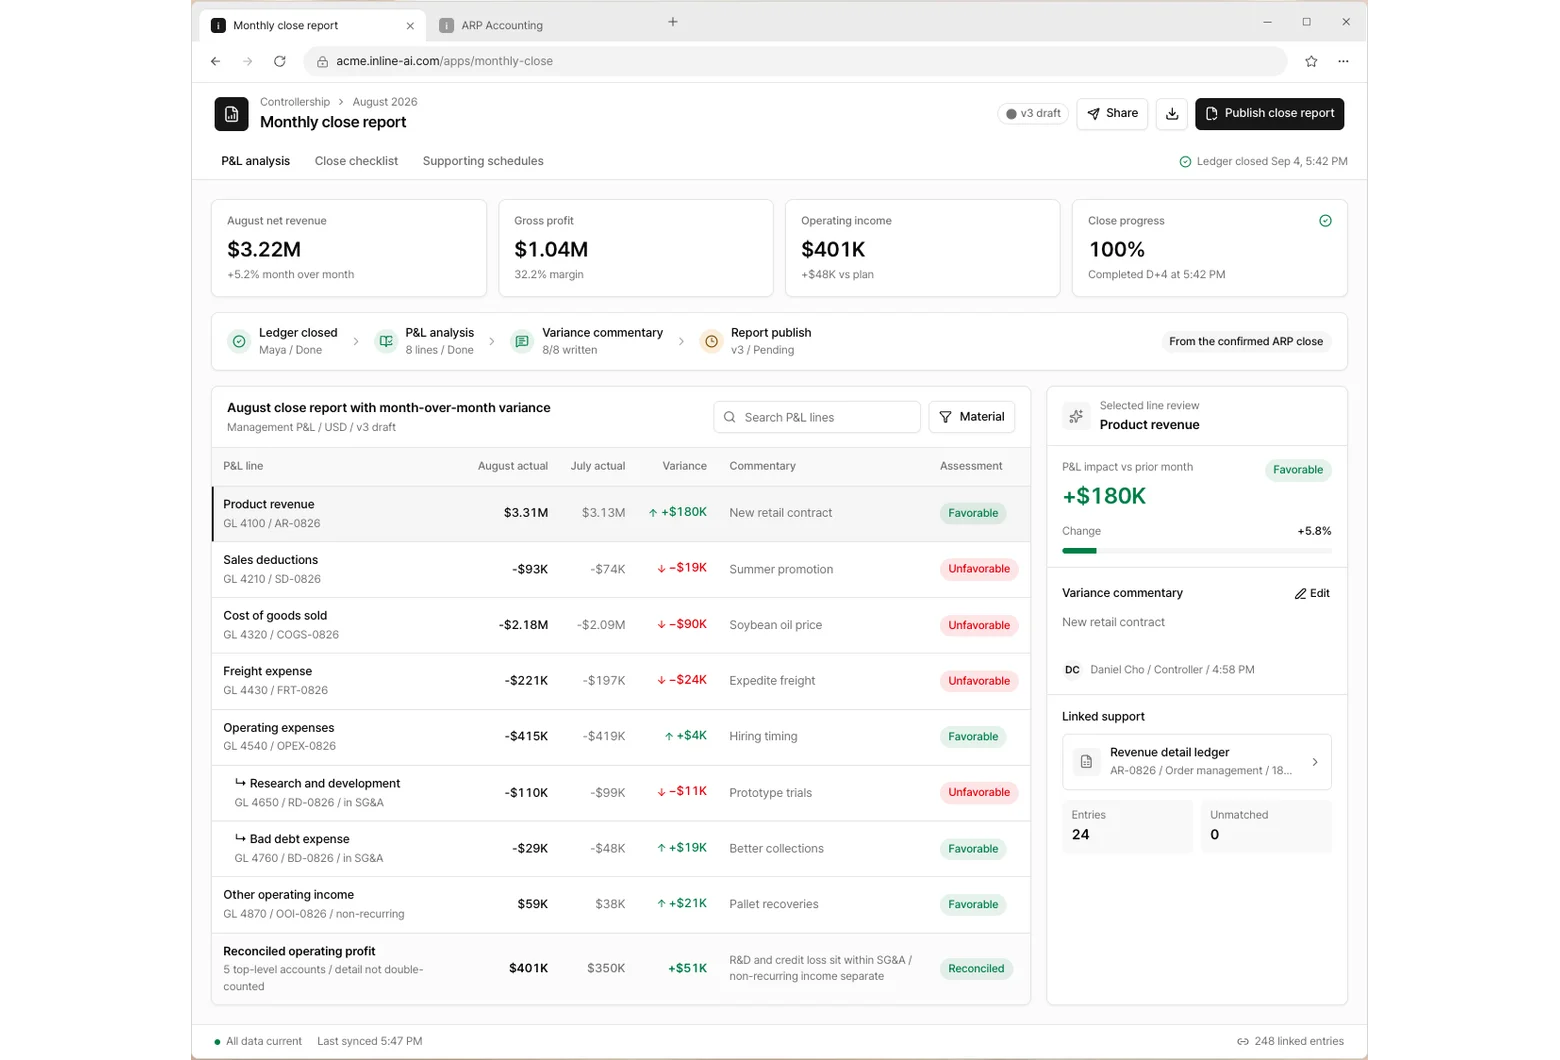
Task: Click the linked entries chain icon
Action: click(1243, 1041)
